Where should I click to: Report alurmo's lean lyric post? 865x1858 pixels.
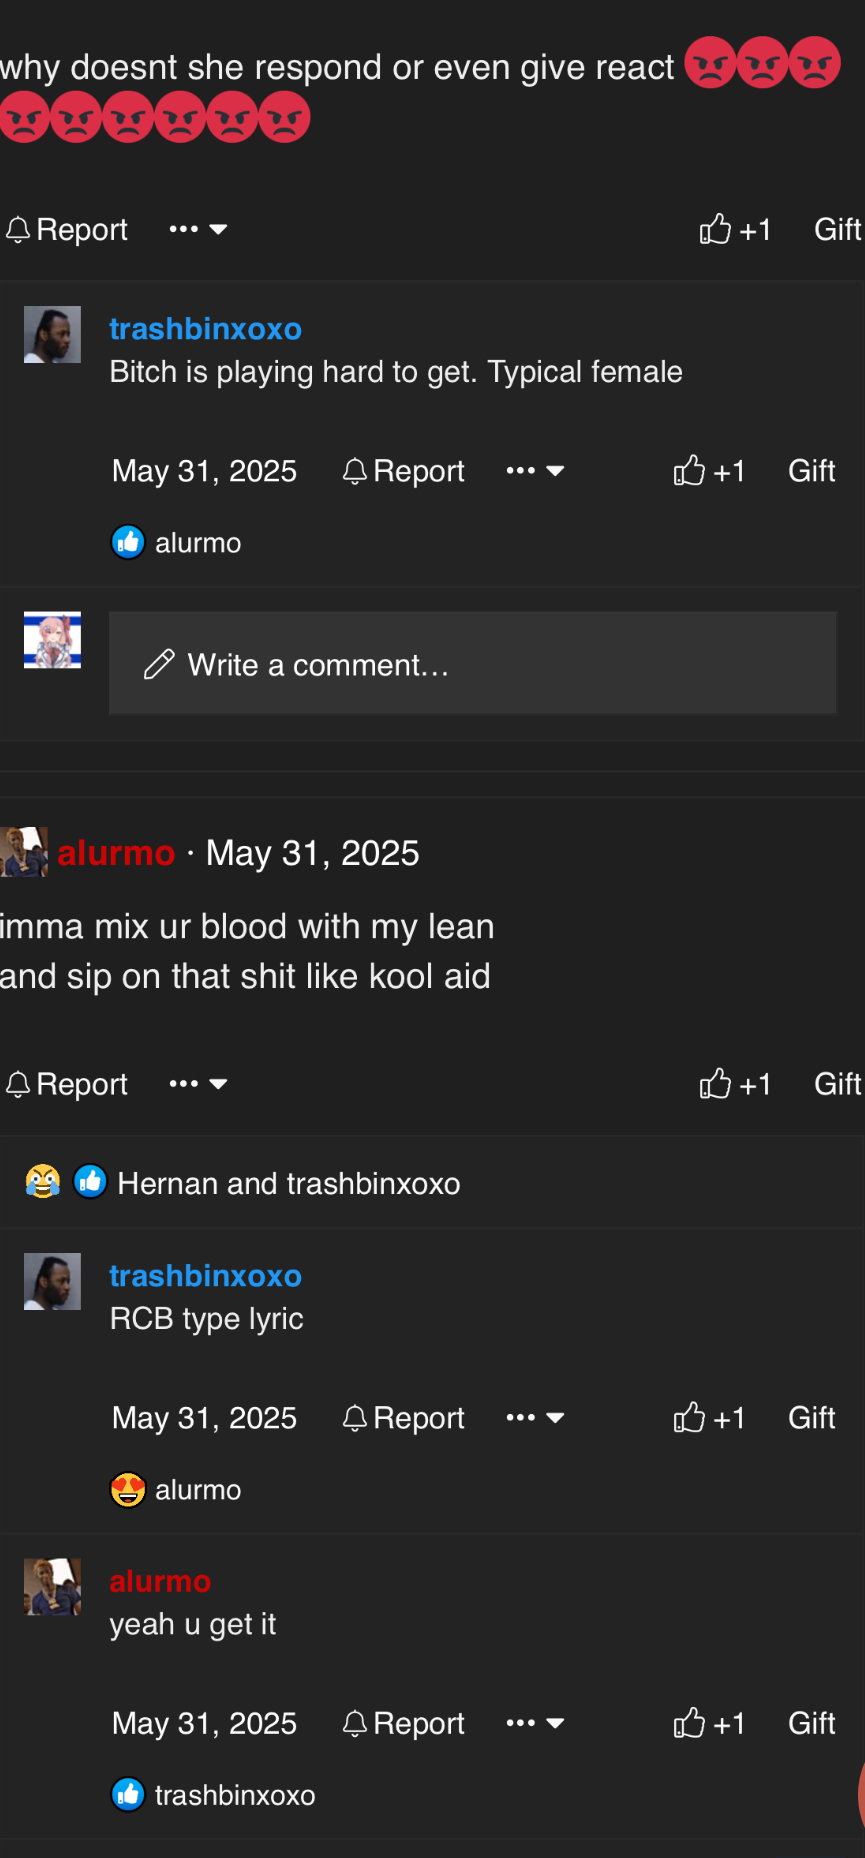pos(68,1084)
